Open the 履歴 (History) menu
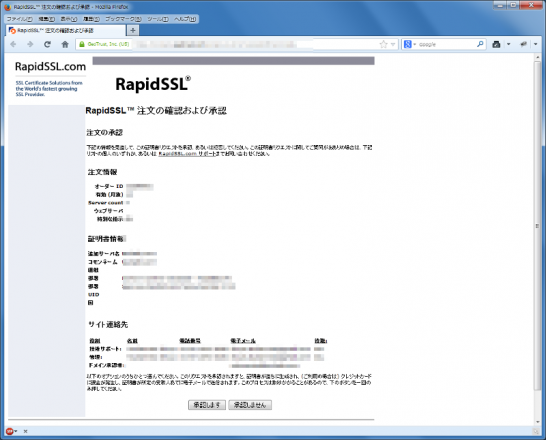This screenshot has width=546, height=440. pos(91,19)
